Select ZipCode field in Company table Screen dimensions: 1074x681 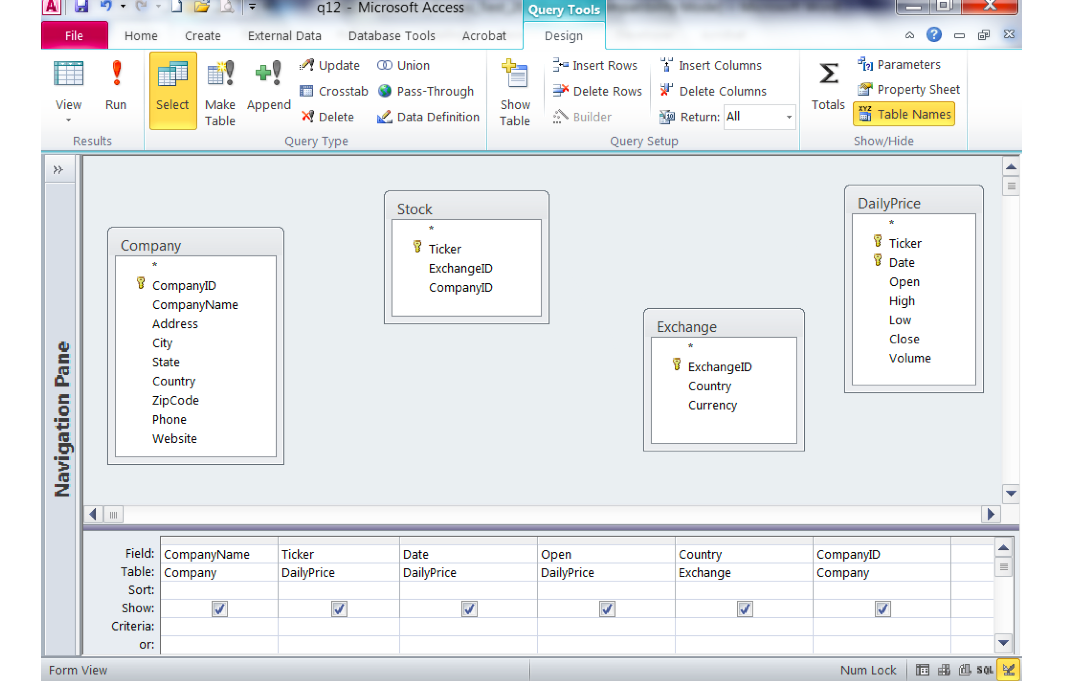coord(175,400)
